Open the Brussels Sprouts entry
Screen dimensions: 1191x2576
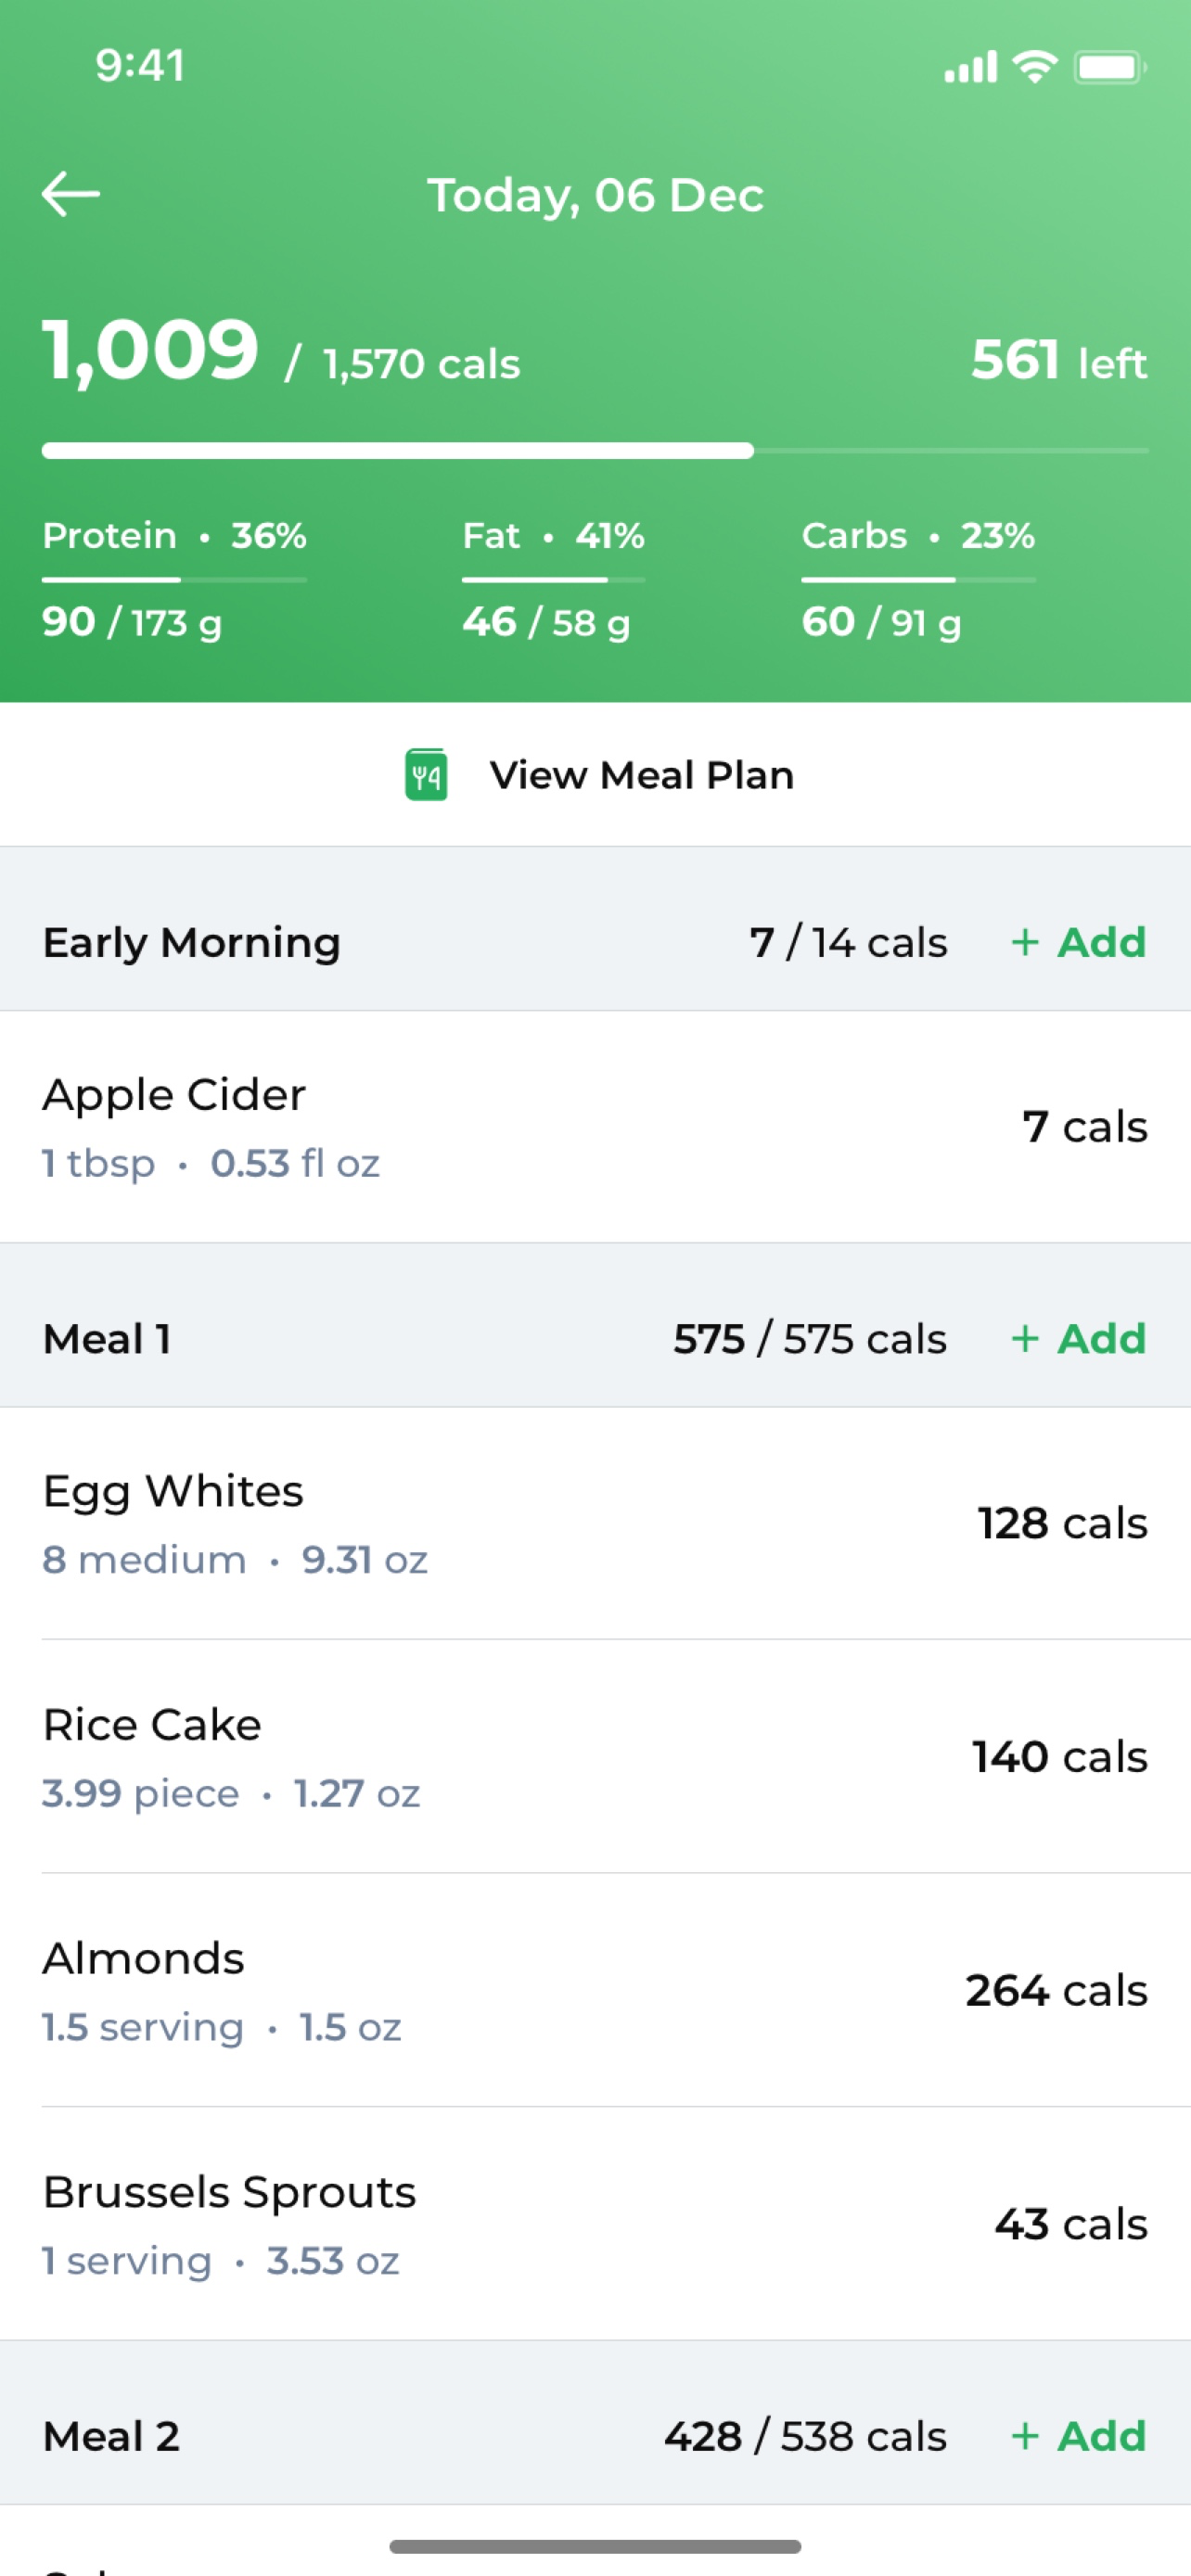click(595, 2224)
